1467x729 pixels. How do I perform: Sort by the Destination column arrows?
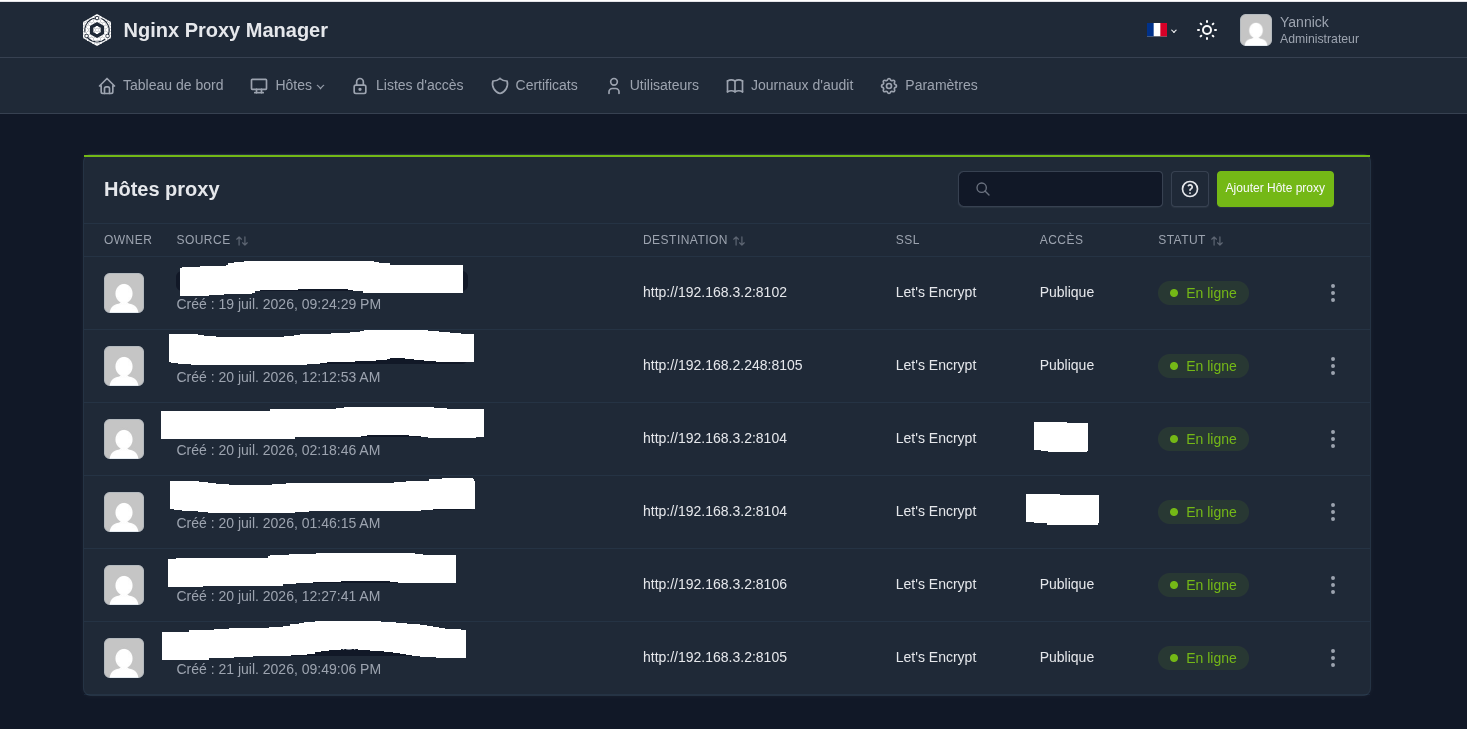(x=739, y=241)
